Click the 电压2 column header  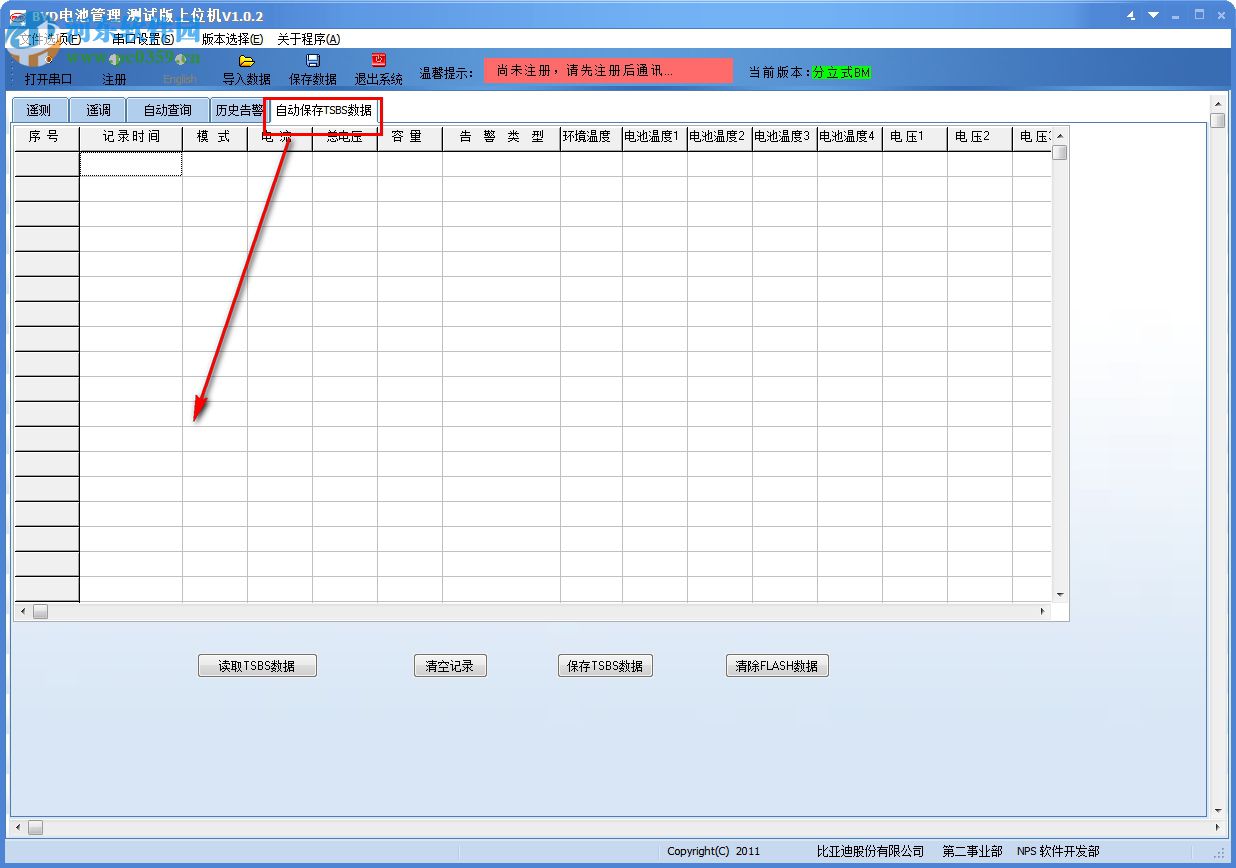pyautogui.click(x=980, y=137)
